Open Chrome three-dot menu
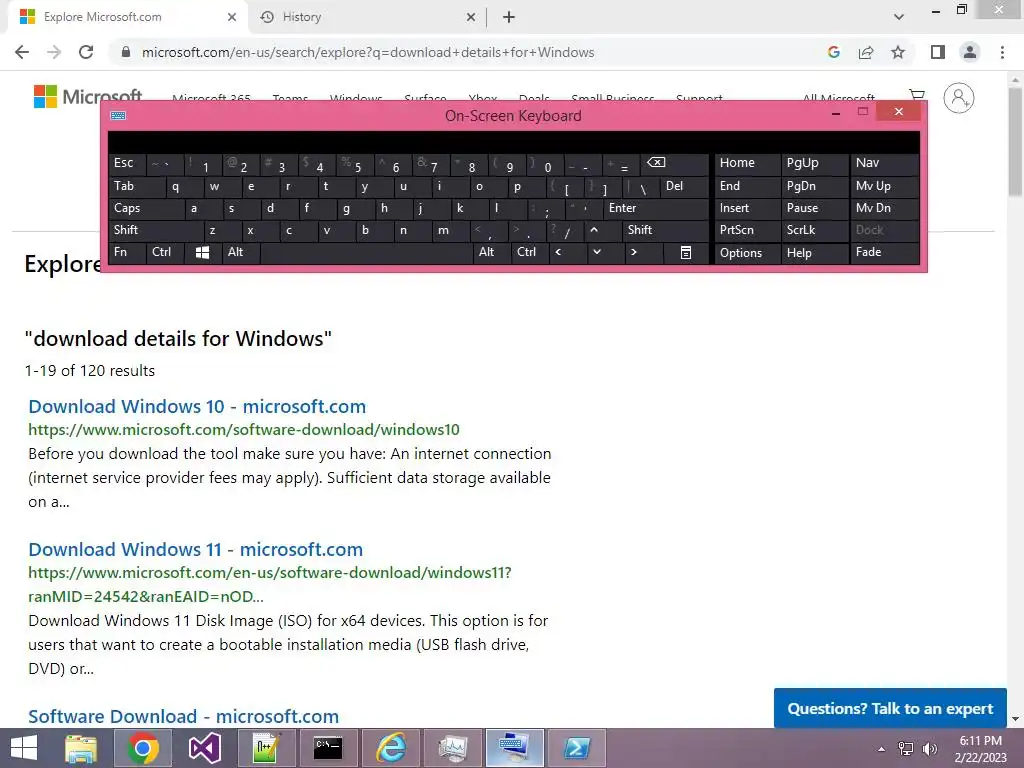 point(1002,52)
